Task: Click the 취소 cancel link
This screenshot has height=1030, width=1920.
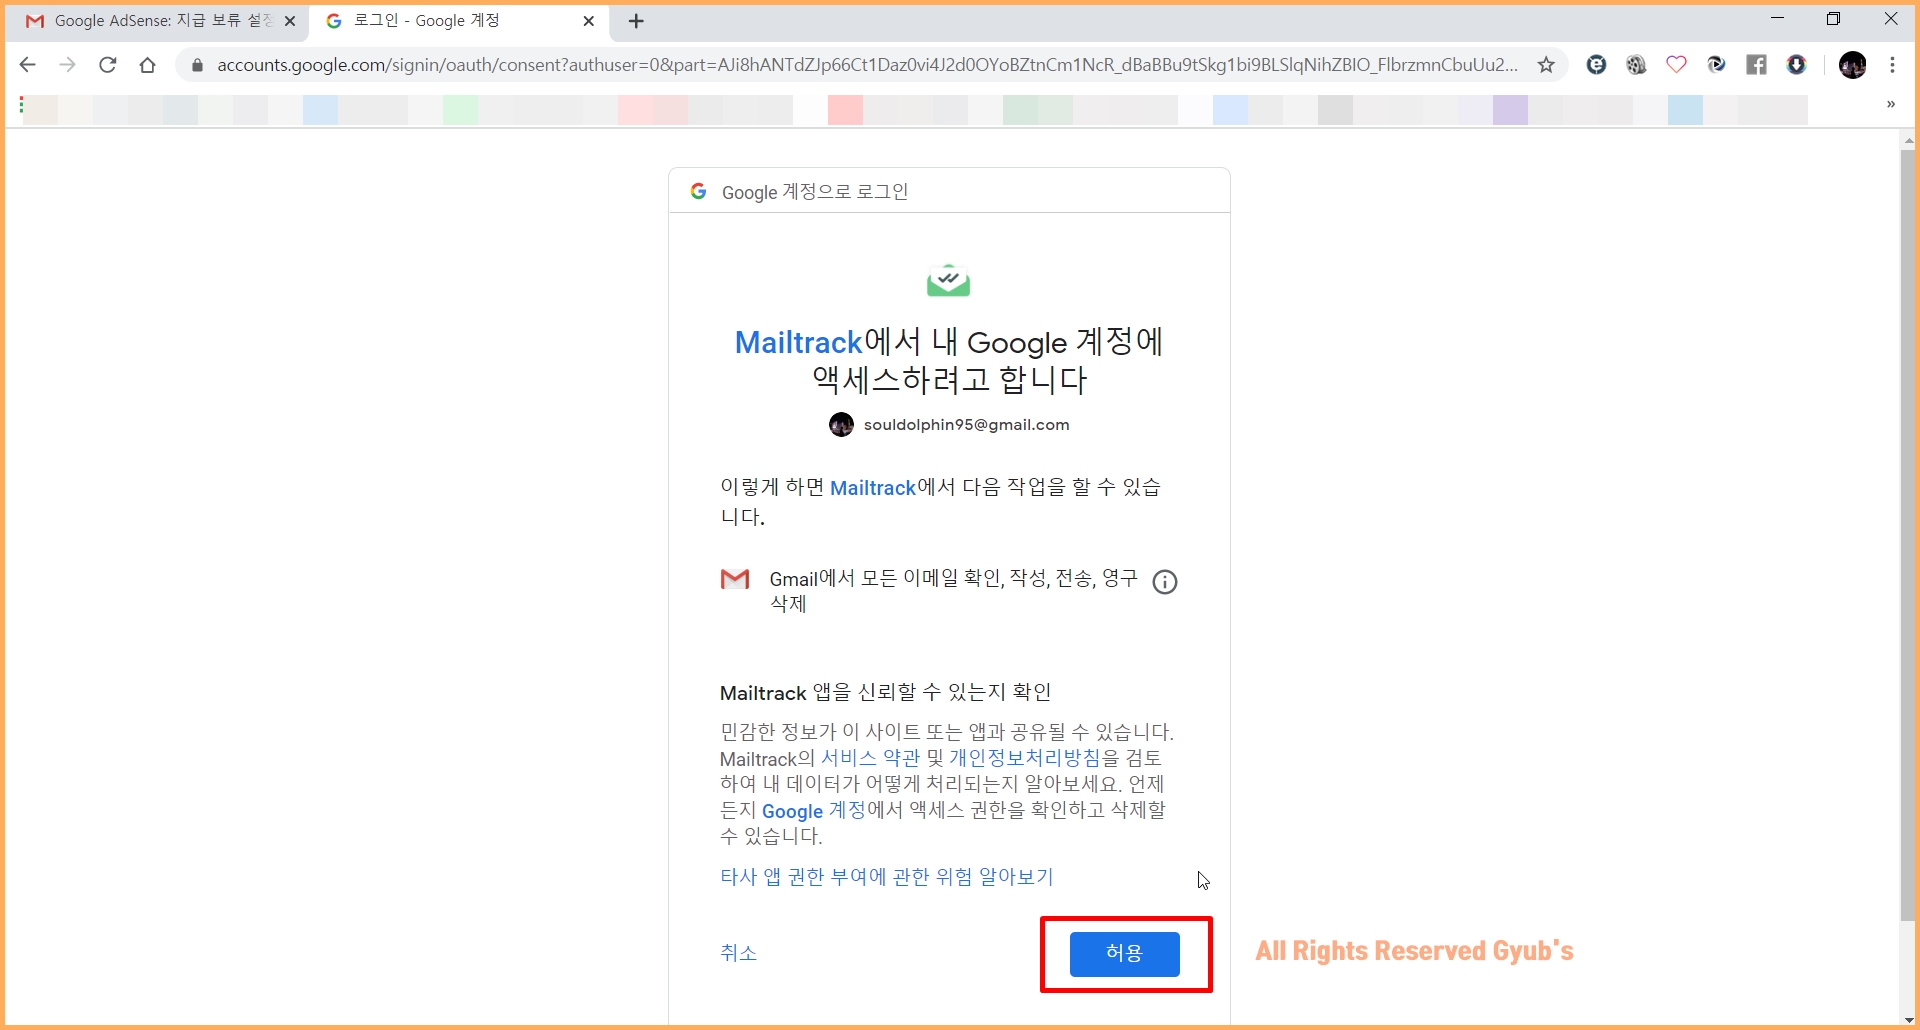Action: coord(738,953)
